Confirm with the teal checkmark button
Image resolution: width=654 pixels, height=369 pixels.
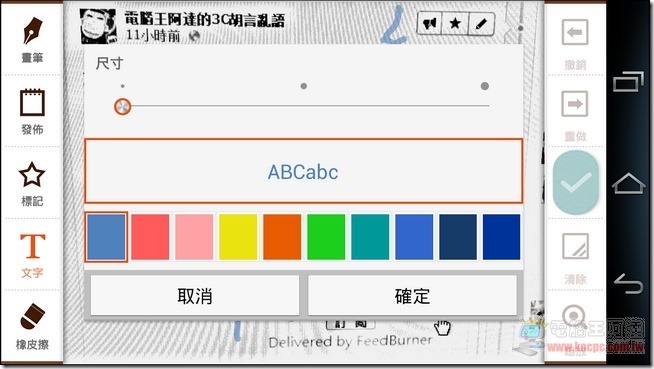(576, 183)
